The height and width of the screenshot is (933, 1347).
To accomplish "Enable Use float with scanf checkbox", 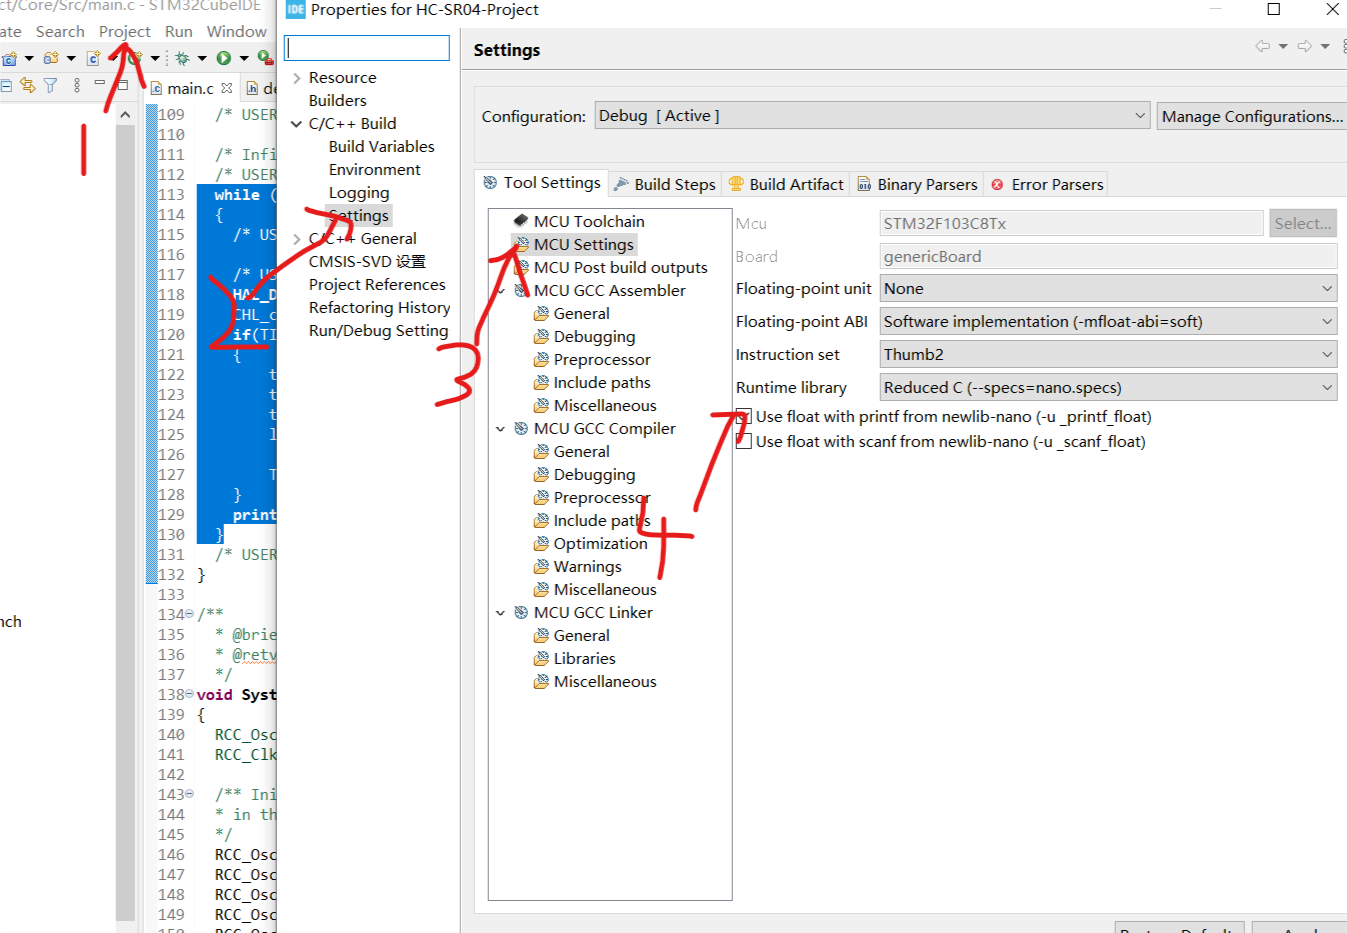I will 743,441.
